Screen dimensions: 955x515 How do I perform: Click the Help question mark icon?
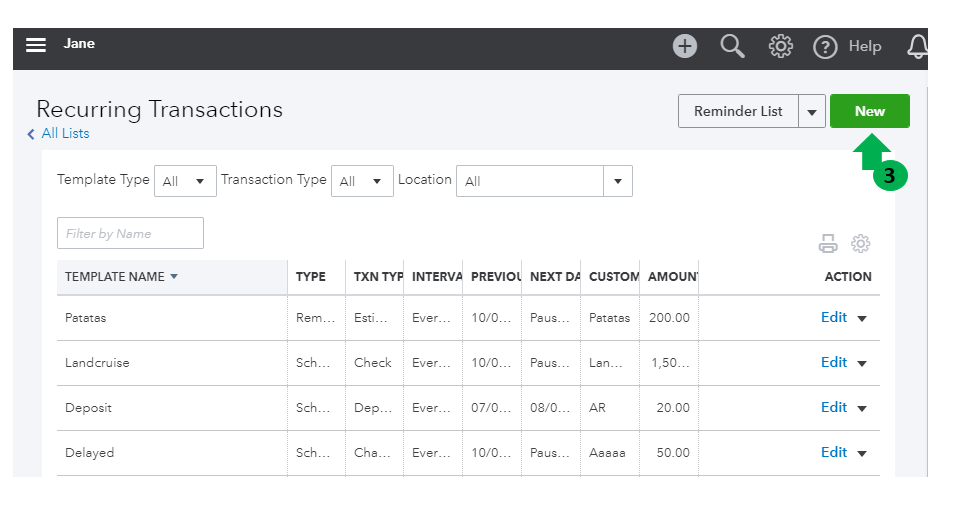[x=825, y=47]
